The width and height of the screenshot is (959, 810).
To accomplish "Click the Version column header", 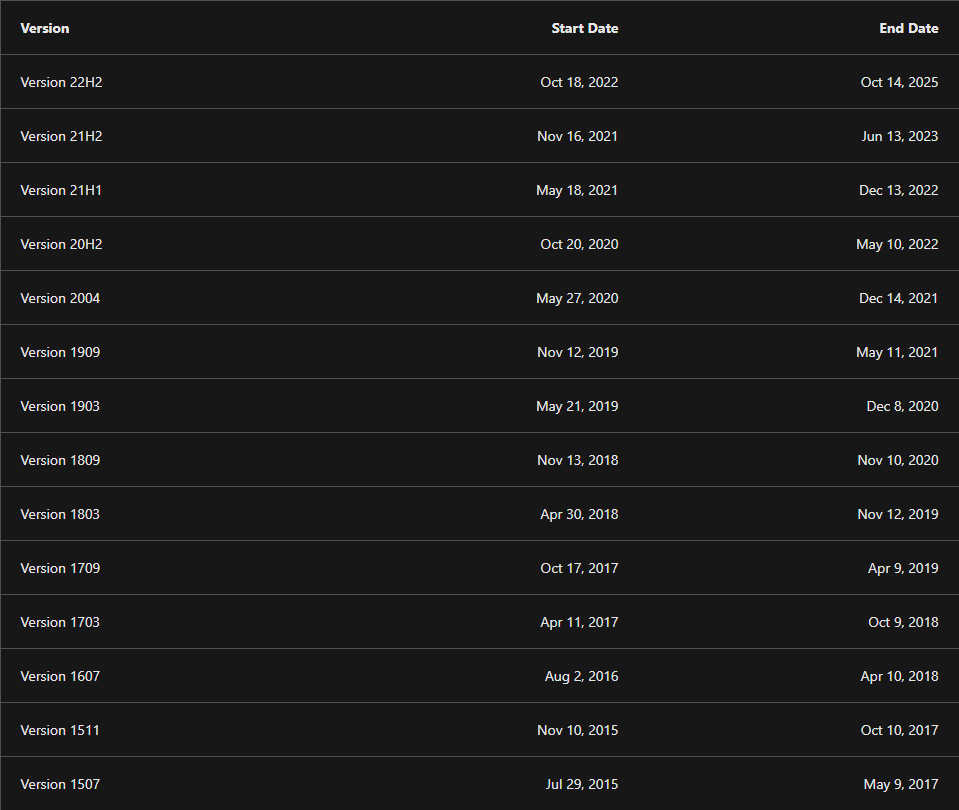I will (x=45, y=28).
